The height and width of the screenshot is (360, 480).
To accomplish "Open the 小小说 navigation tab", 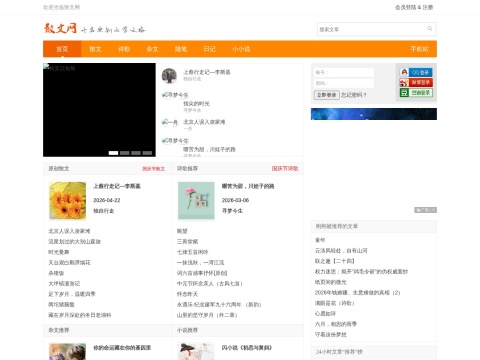I will tap(241, 49).
